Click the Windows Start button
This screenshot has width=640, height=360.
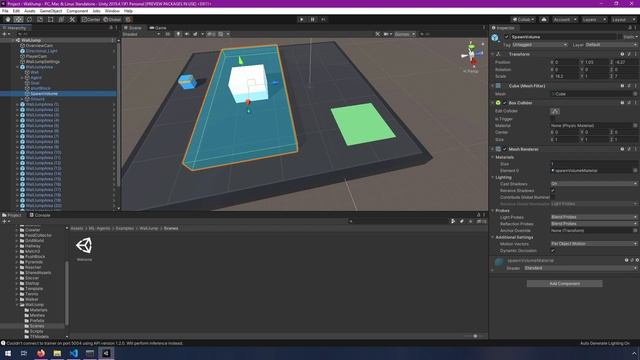point(8,353)
